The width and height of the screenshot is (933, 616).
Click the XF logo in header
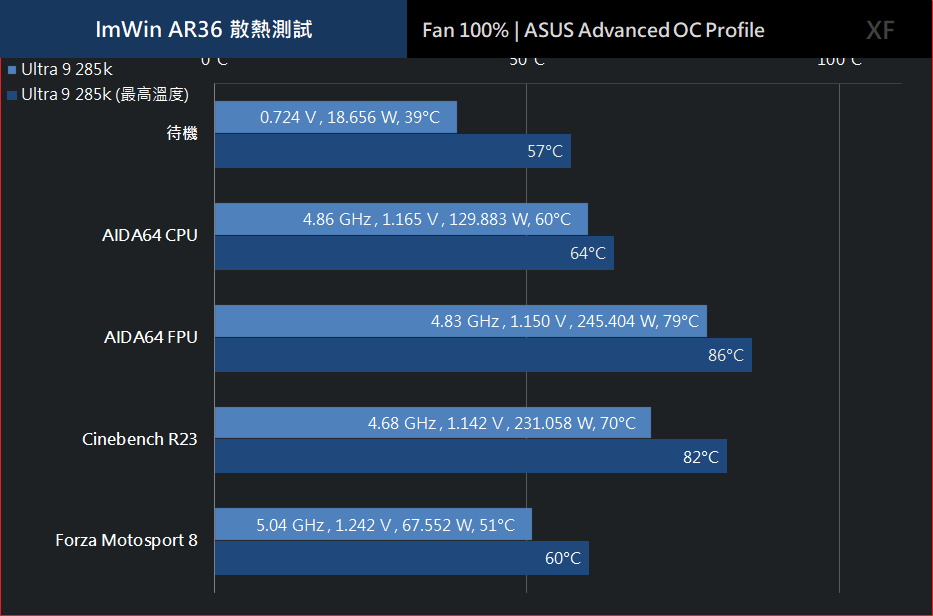(x=880, y=30)
